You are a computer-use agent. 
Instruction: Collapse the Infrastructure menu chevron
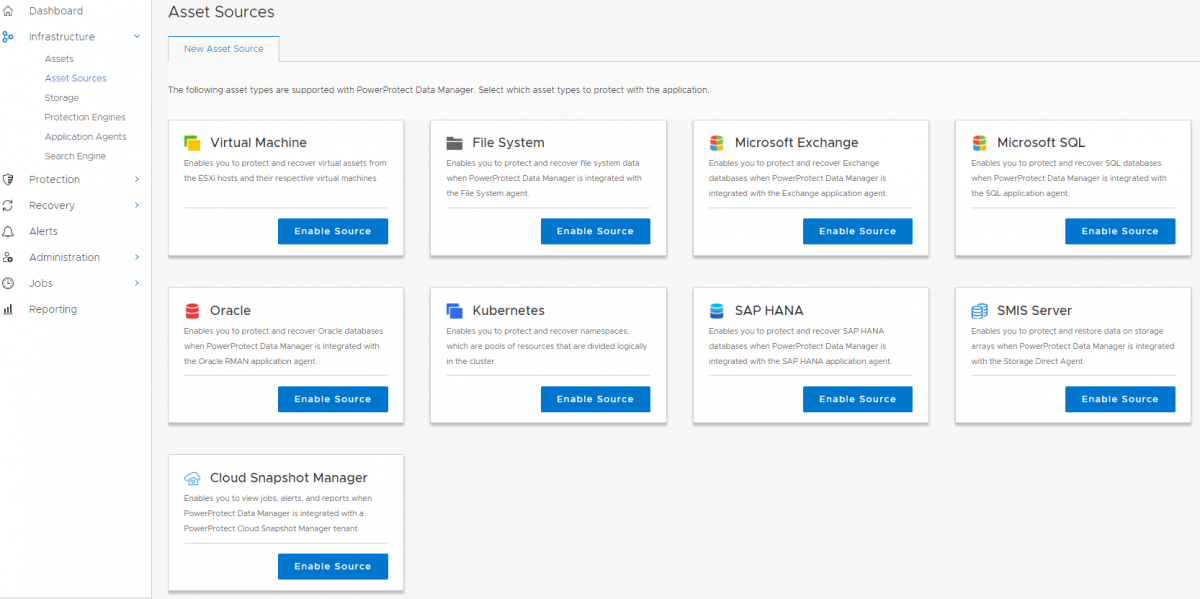click(137, 37)
